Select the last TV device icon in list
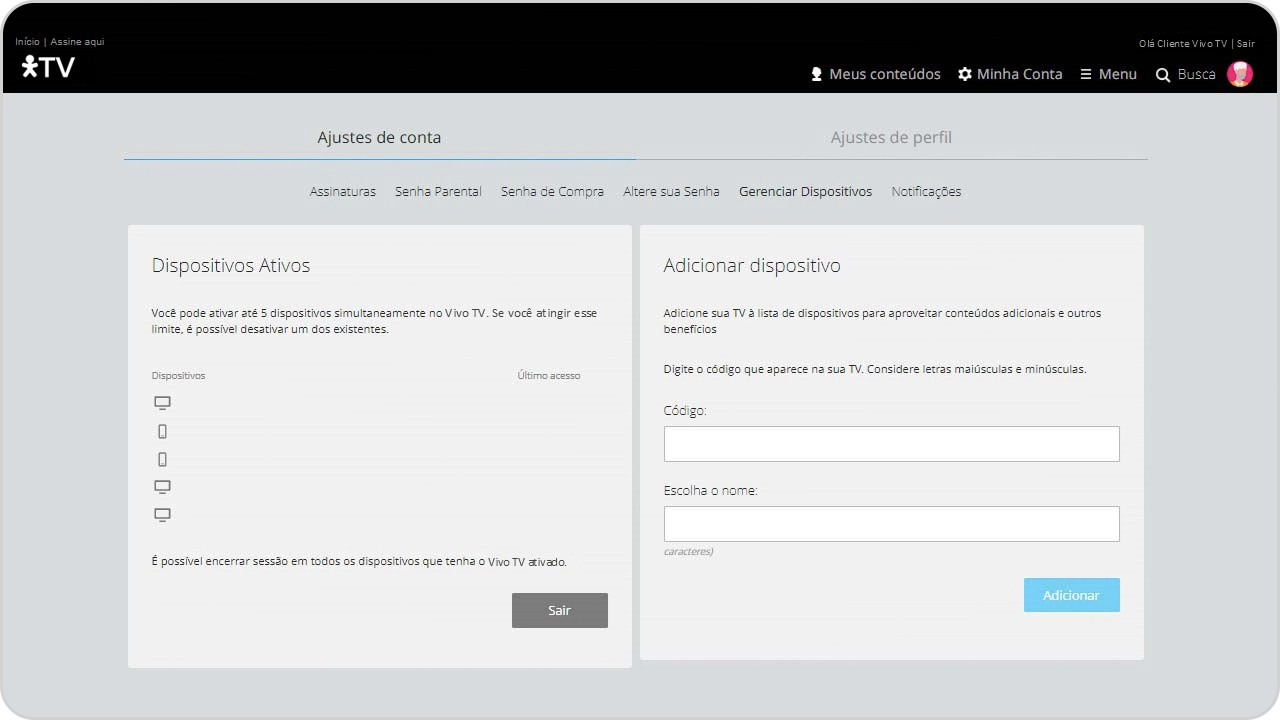 pos(162,515)
